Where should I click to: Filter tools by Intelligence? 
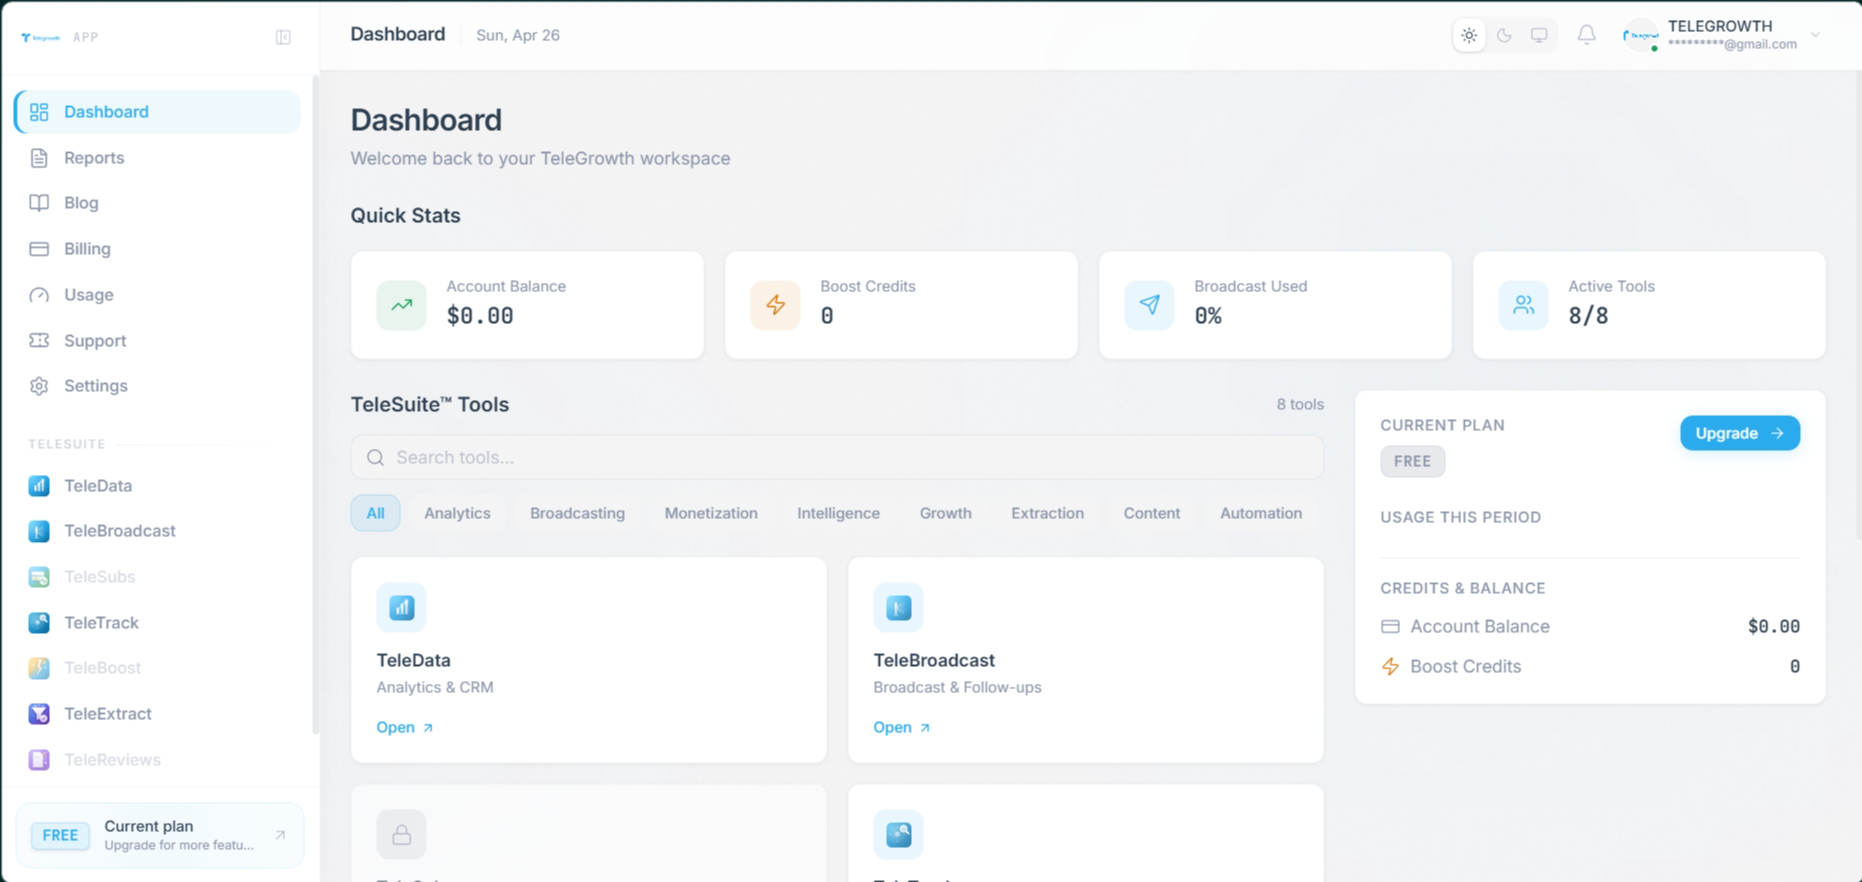click(838, 513)
